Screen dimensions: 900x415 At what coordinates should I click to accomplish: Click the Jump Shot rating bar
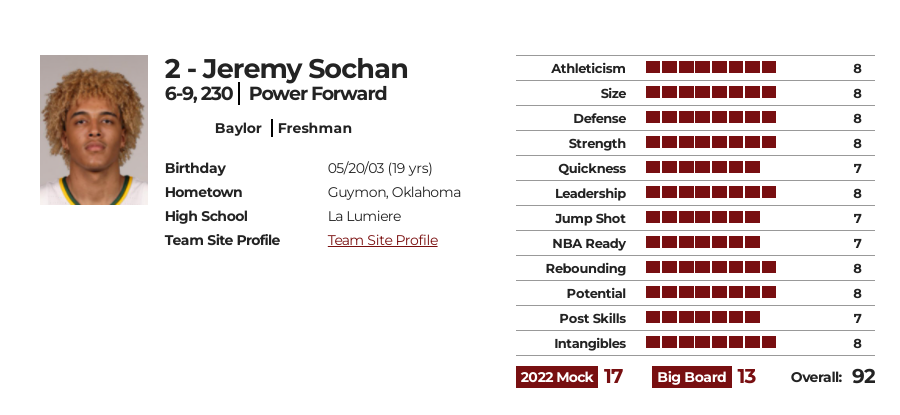coord(702,218)
